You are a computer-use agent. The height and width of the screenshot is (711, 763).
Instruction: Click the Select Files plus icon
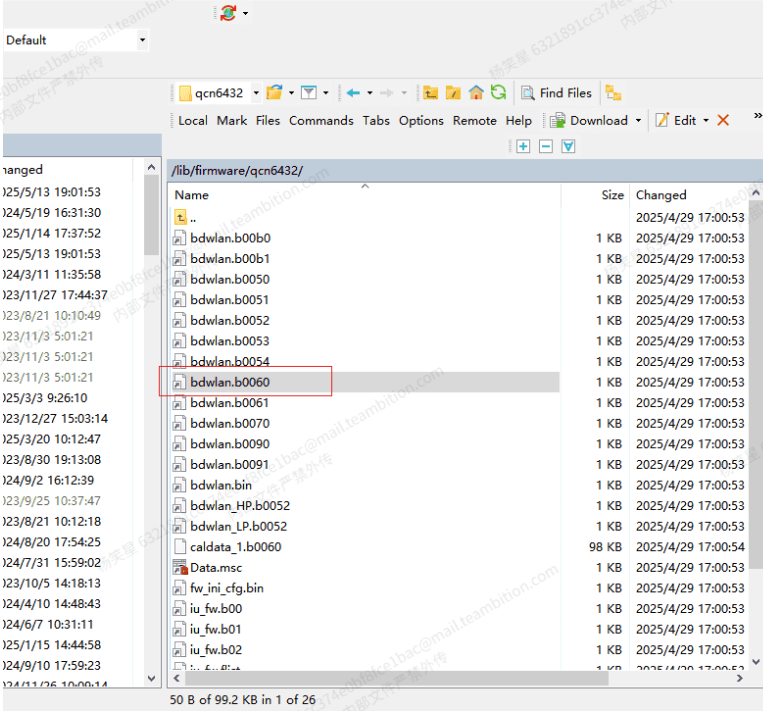(523, 146)
